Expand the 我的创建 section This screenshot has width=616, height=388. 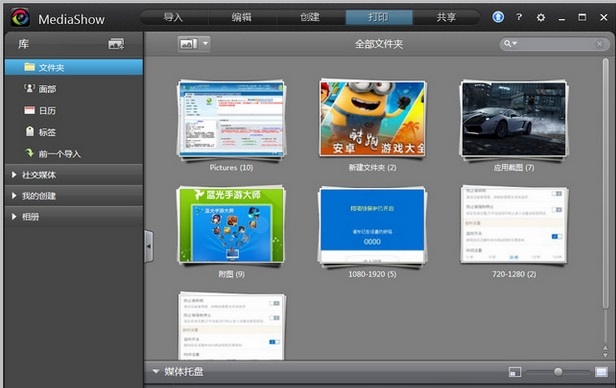tap(74, 196)
